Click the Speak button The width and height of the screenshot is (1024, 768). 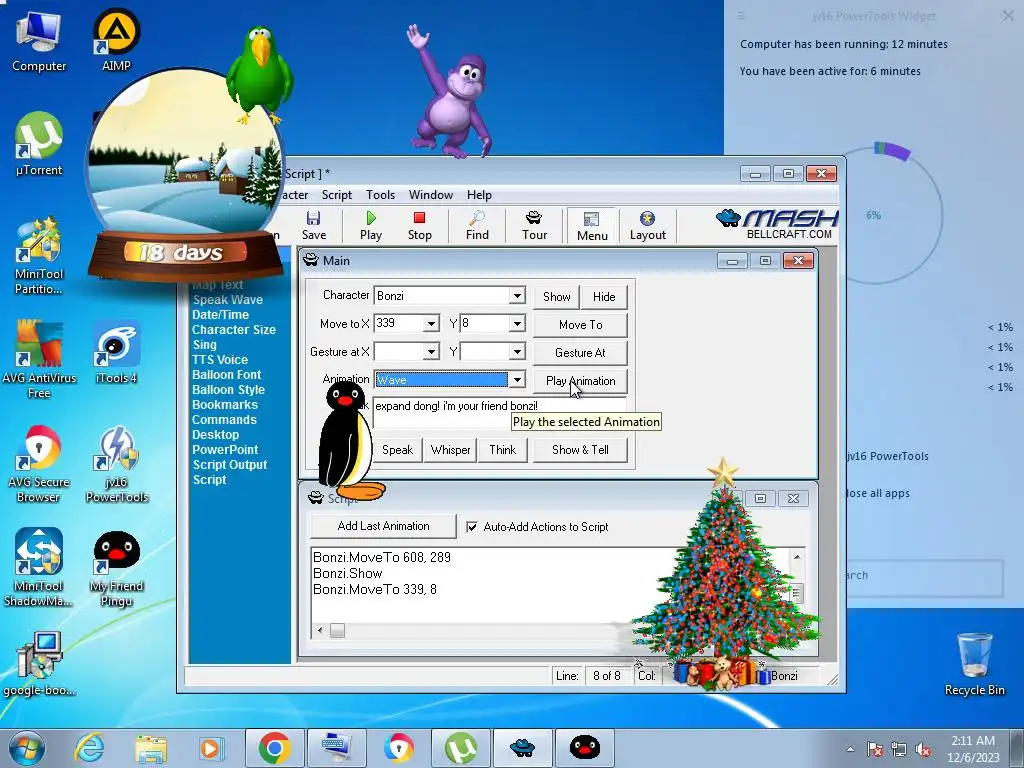pyautogui.click(x=397, y=450)
